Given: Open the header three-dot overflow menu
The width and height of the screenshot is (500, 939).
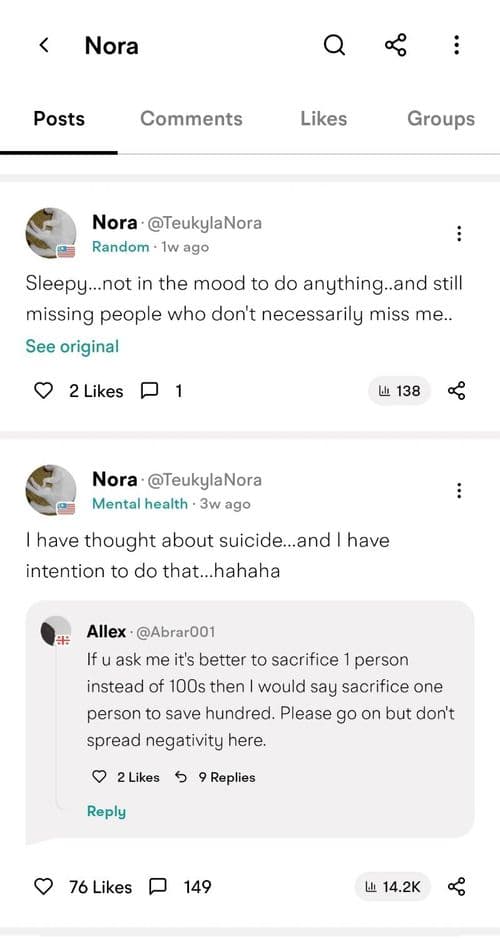Looking at the screenshot, I should [x=456, y=45].
